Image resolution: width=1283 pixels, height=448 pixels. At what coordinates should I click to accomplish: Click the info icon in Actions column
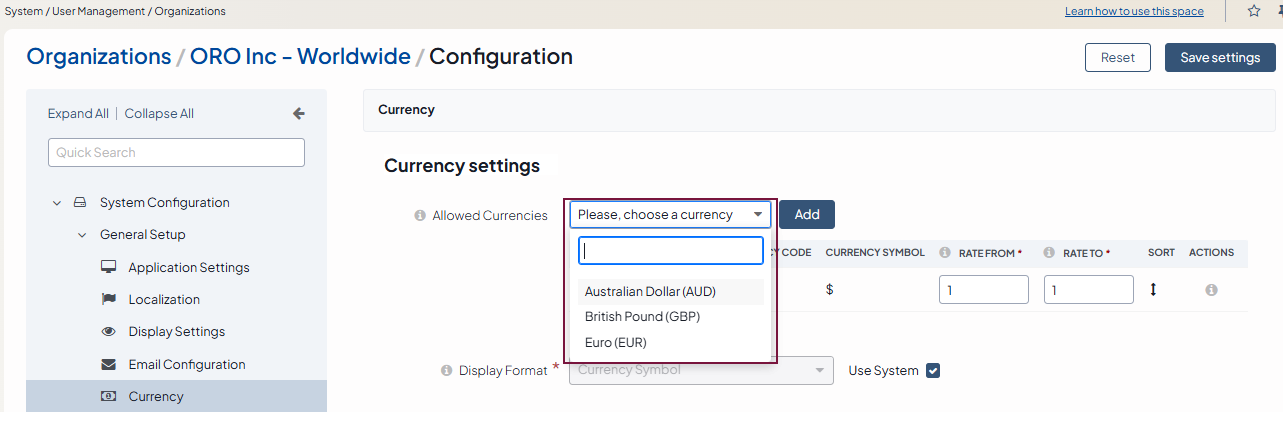click(1211, 290)
